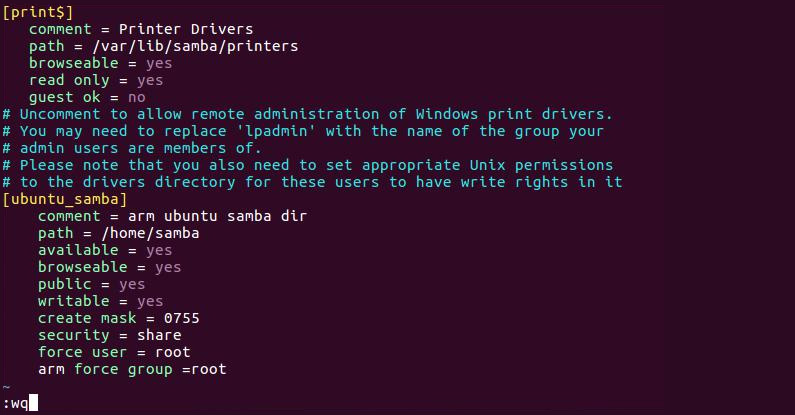Click the 'arm force group =root' line
The width and height of the screenshot is (795, 415).
tap(132, 369)
